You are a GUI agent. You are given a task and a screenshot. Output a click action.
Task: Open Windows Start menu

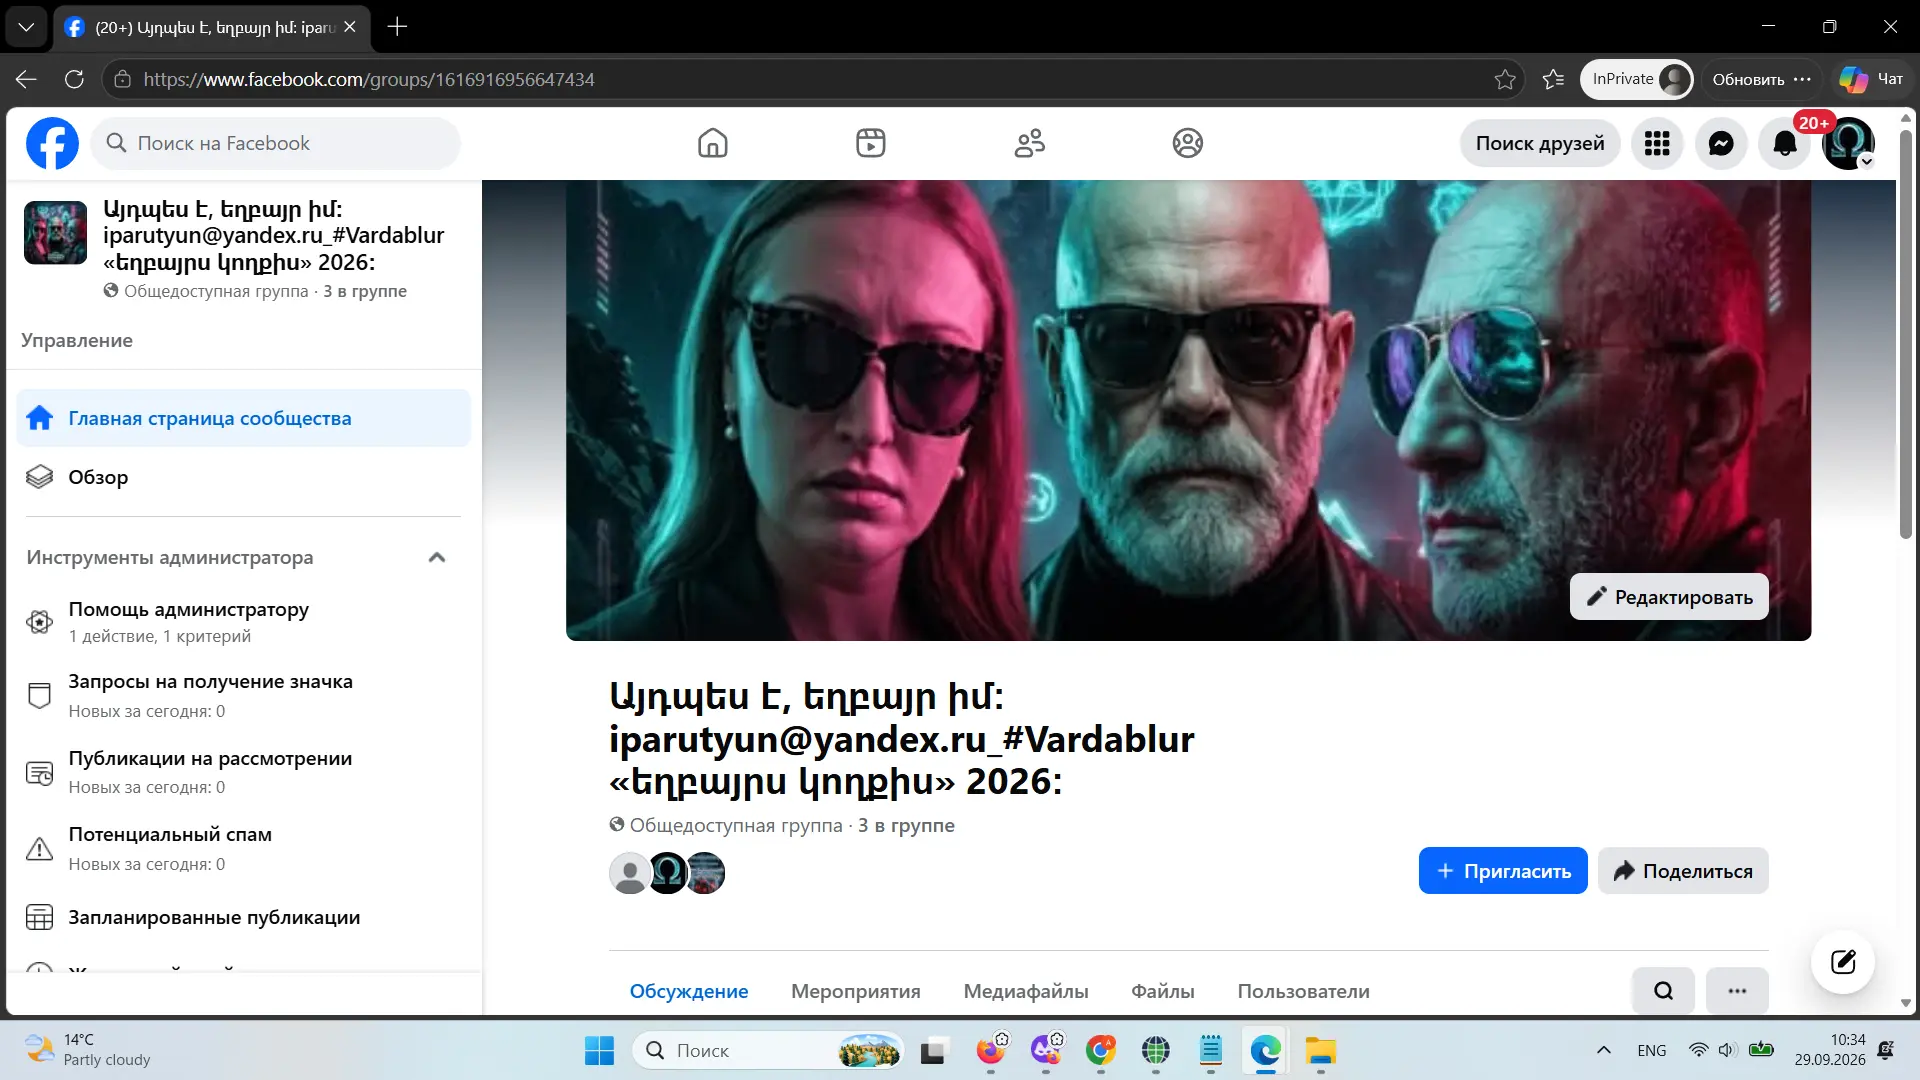(x=599, y=1051)
